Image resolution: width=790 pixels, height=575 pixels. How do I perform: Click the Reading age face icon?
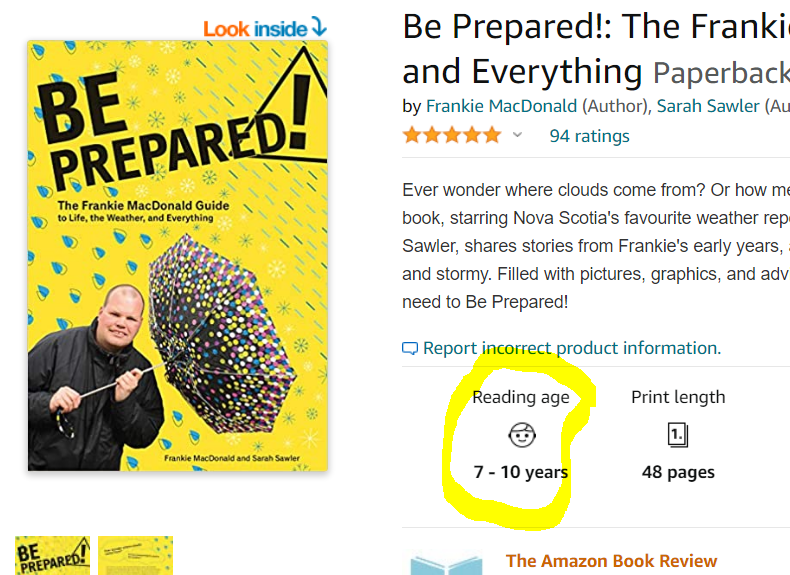[x=521, y=434]
